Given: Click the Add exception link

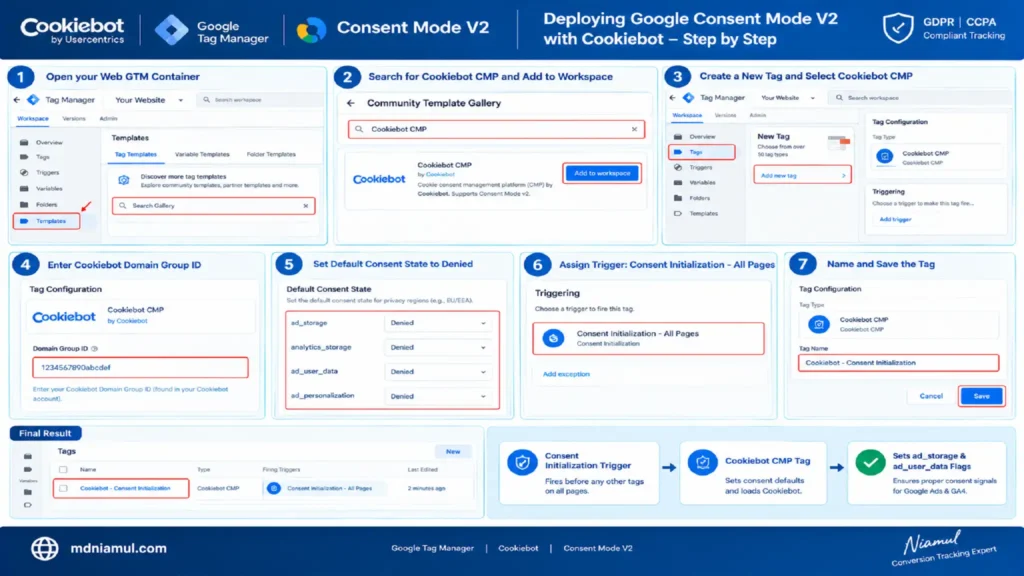Looking at the screenshot, I should point(566,374).
